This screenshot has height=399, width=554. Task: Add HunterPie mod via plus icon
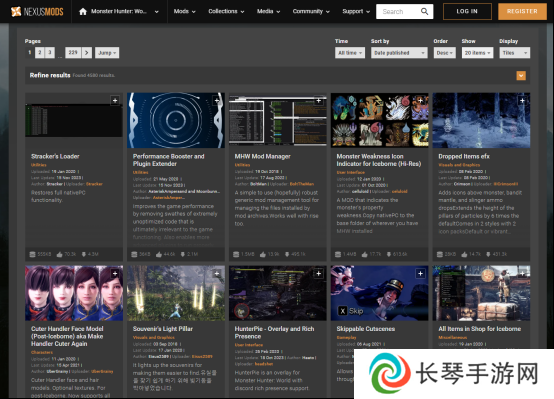click(318, 273)
